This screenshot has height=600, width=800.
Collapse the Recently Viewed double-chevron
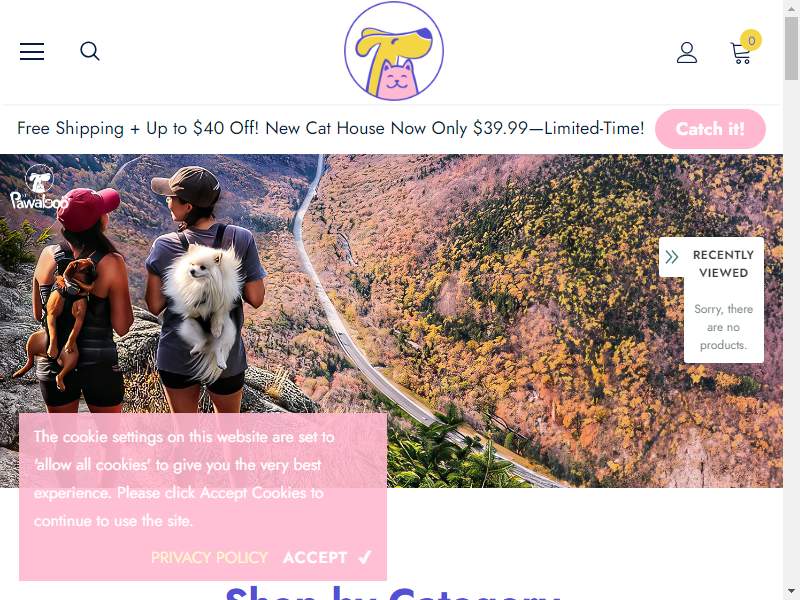[x=672, y=257]
